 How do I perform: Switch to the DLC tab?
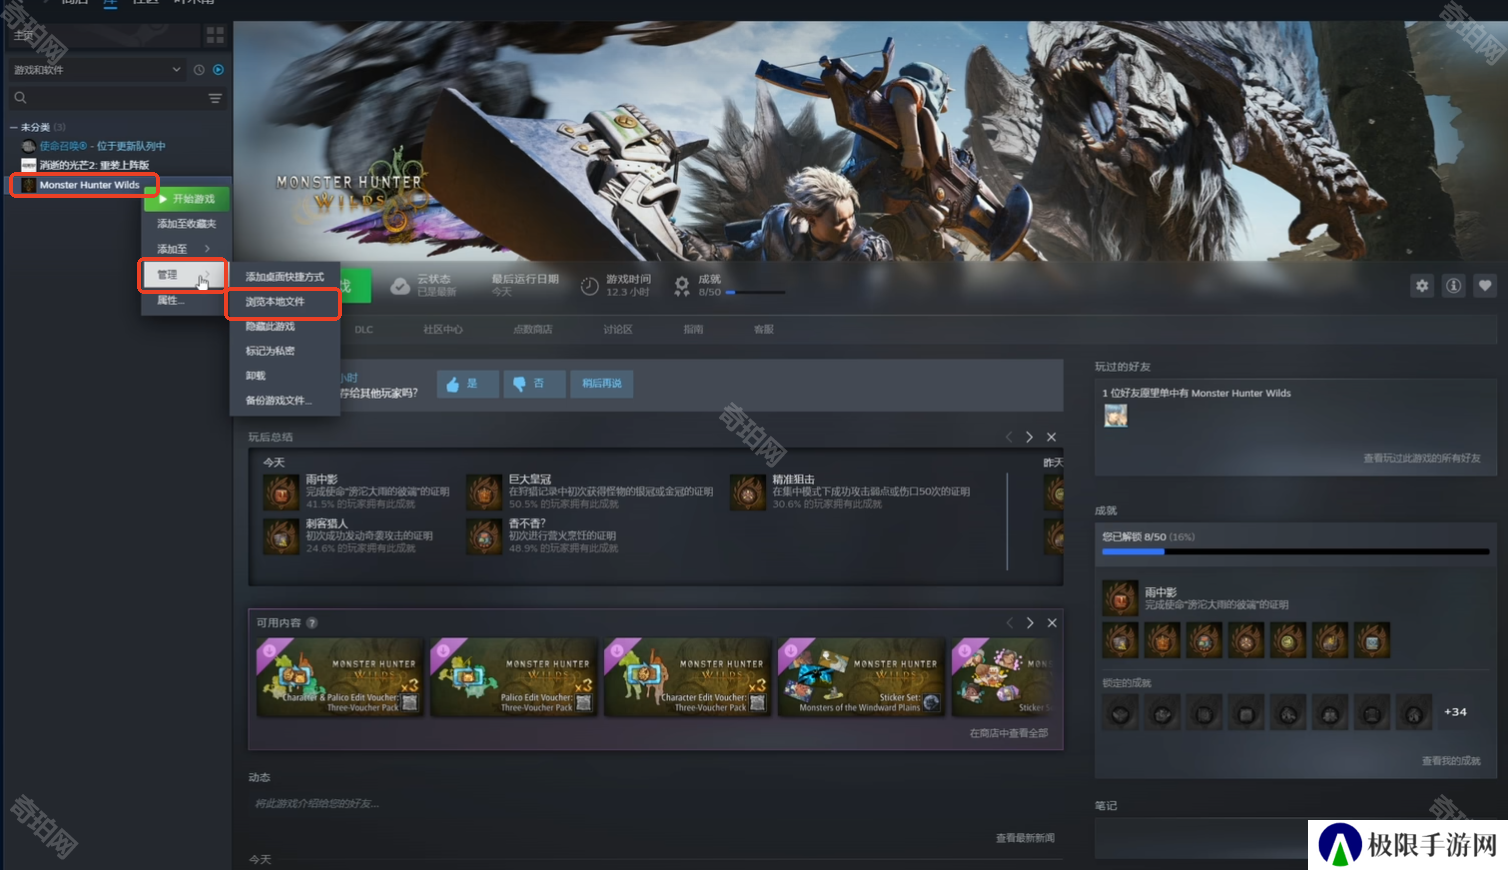coord(364,329)
